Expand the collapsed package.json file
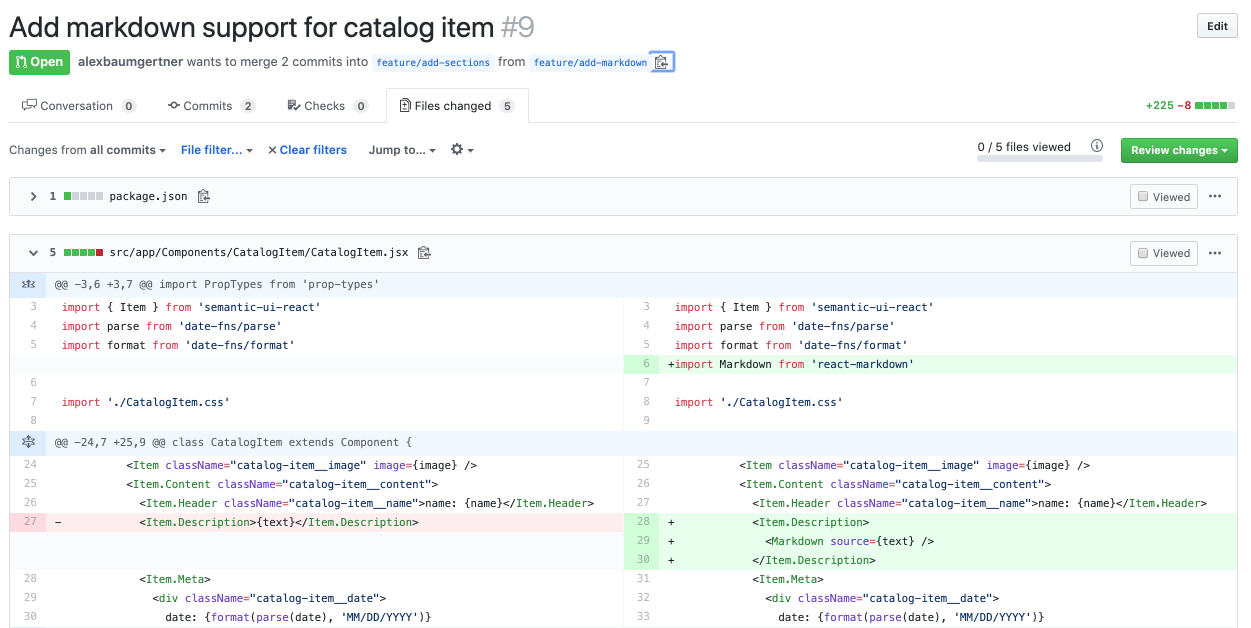This screenshot has height=628, width=1251. (x=33, y=197)
